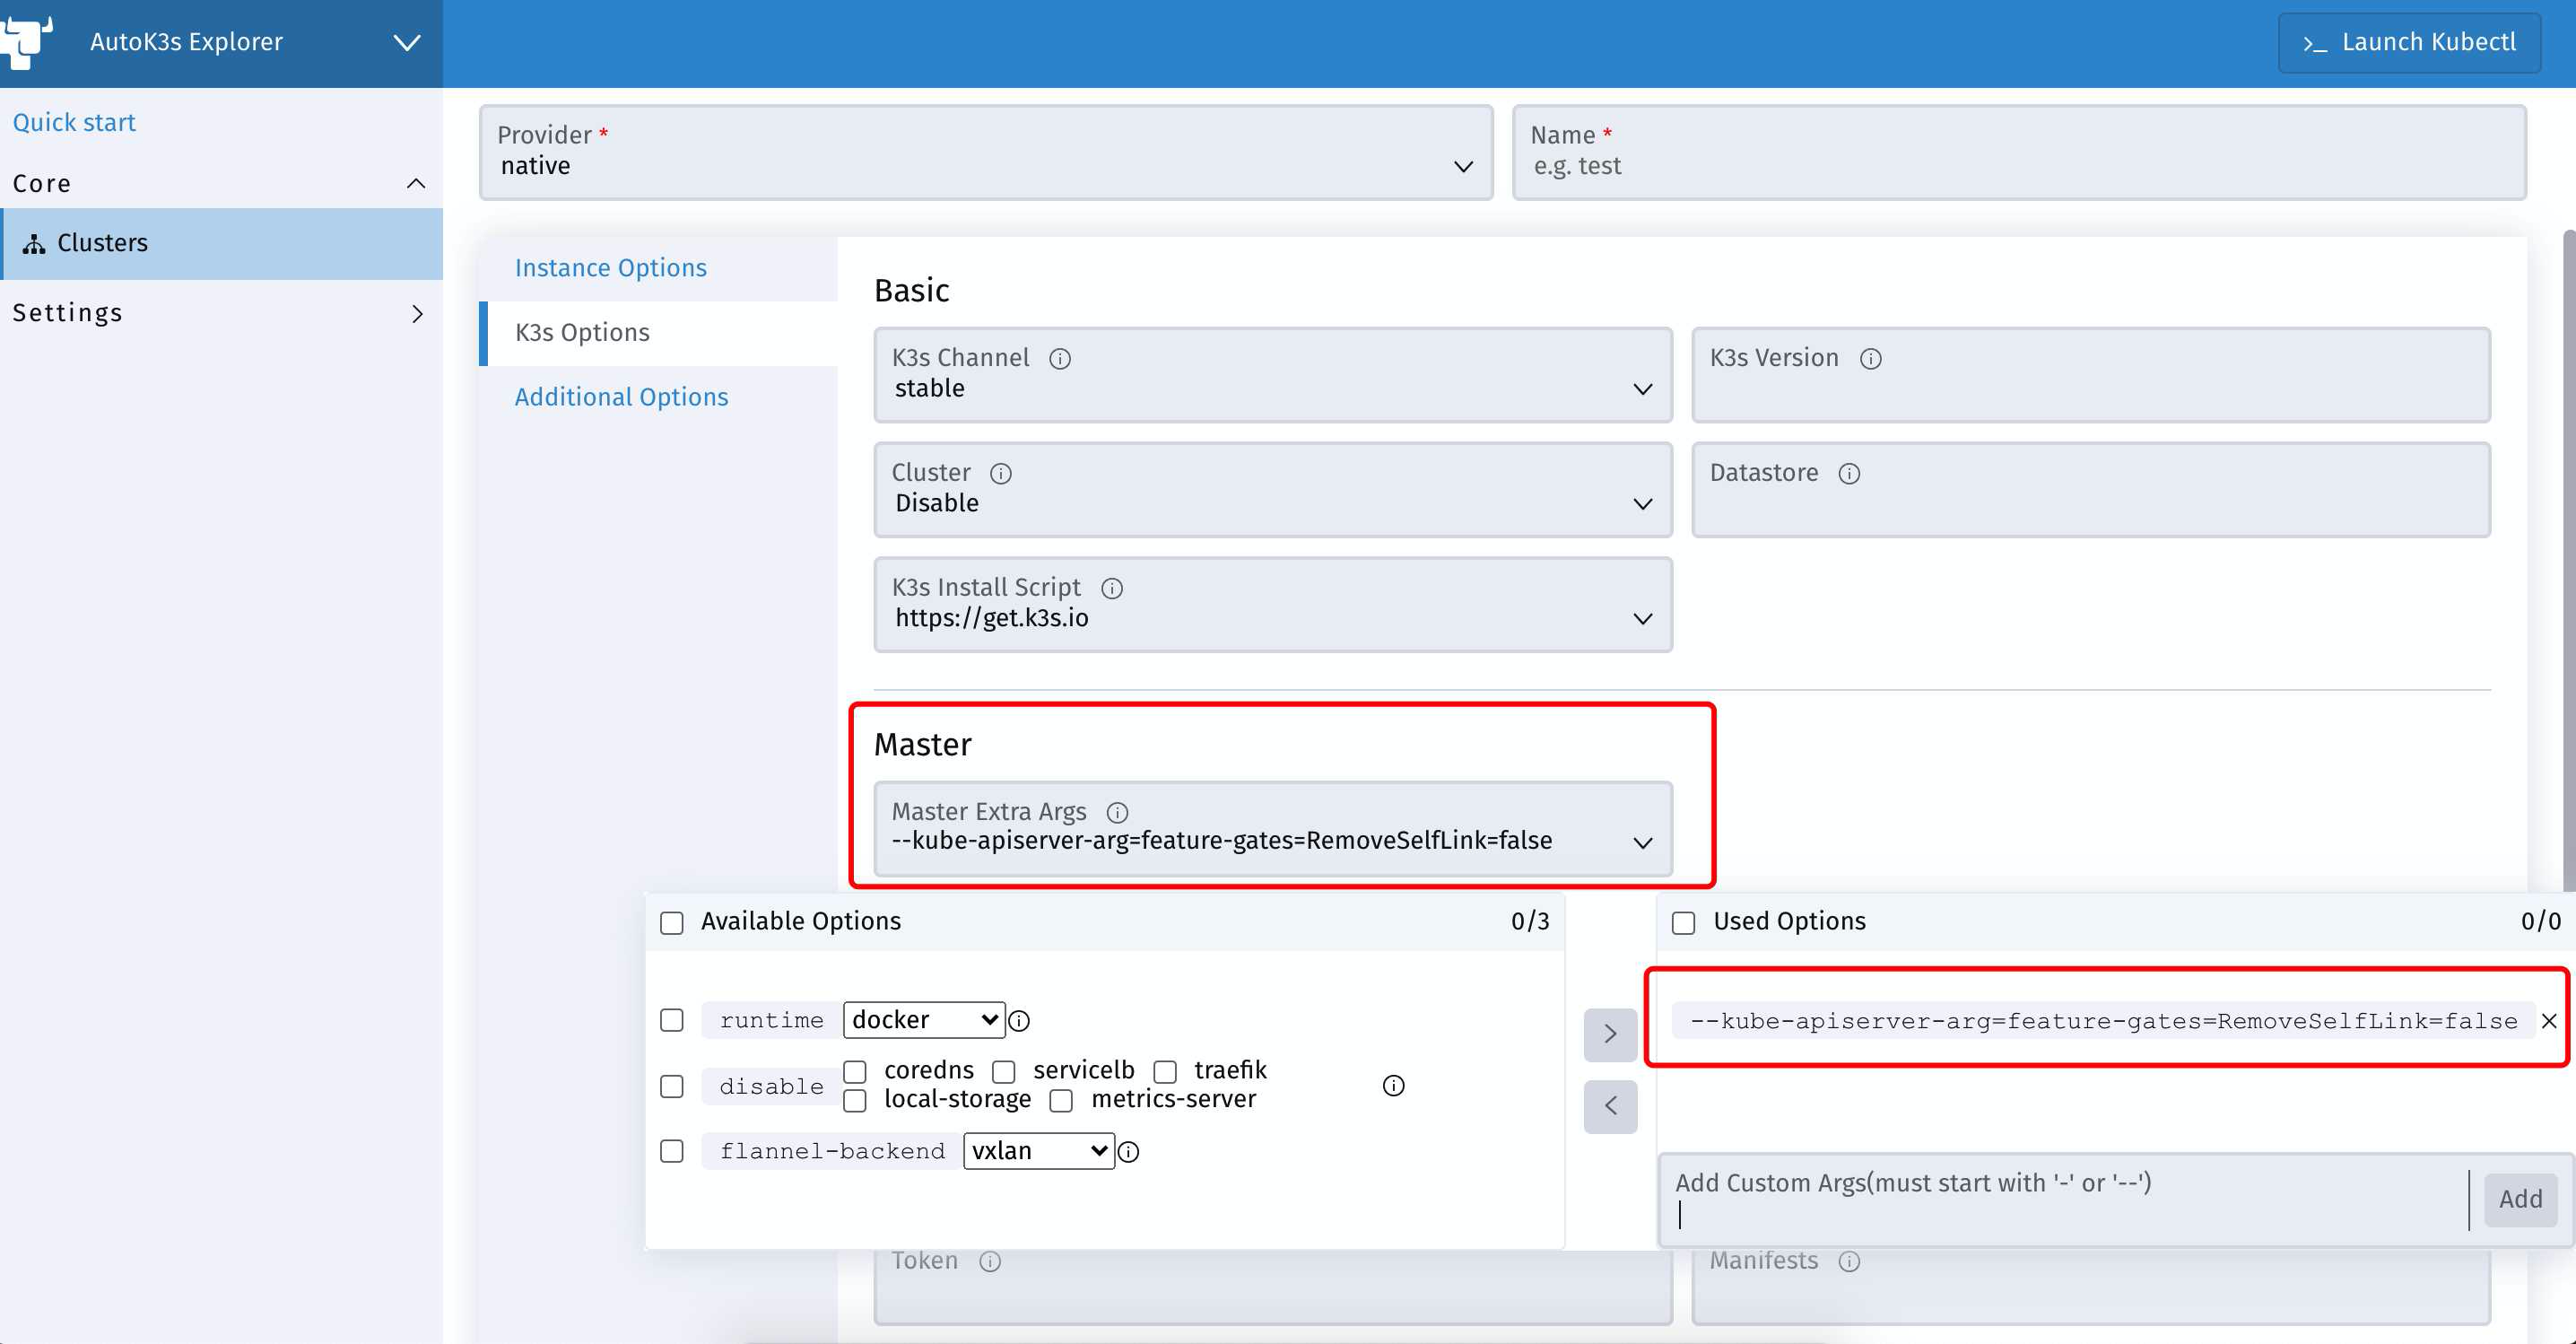Click the Master Extra Args info icon
Image resolution: width=2576 pixels, height=1344 pixels.
click(1117, 812)
